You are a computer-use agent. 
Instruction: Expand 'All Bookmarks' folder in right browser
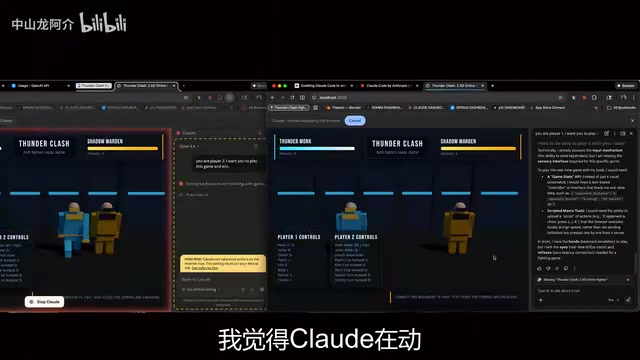pos(621,108)
